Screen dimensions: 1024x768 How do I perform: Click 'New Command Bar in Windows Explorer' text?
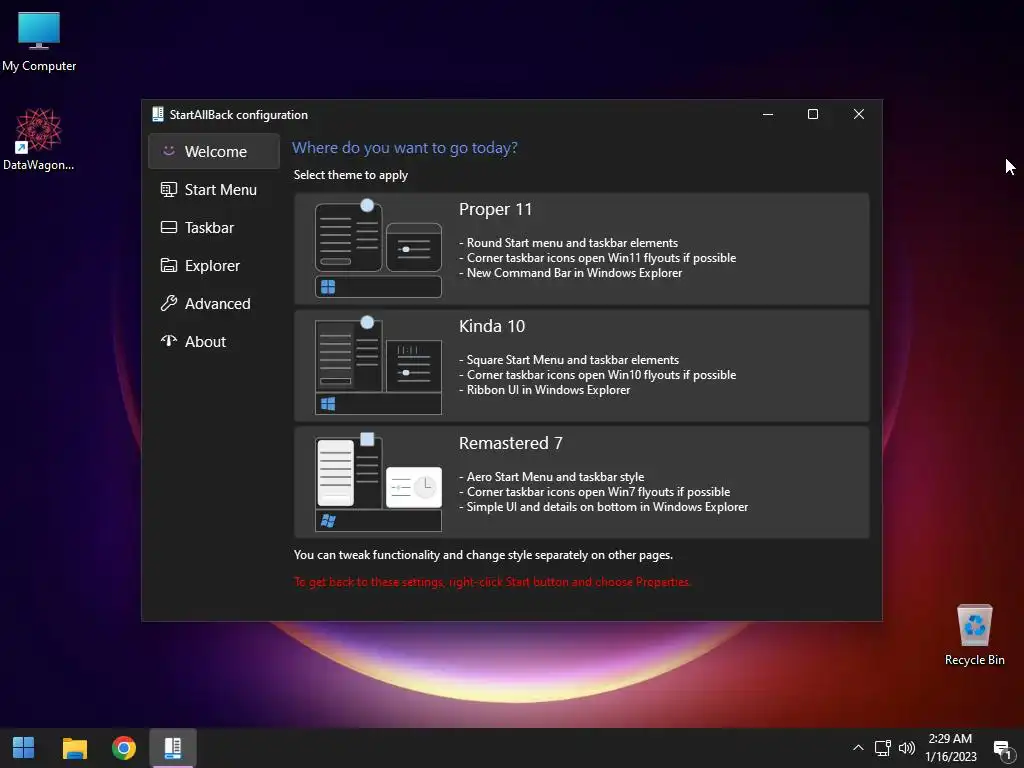(x=574, y=273)
